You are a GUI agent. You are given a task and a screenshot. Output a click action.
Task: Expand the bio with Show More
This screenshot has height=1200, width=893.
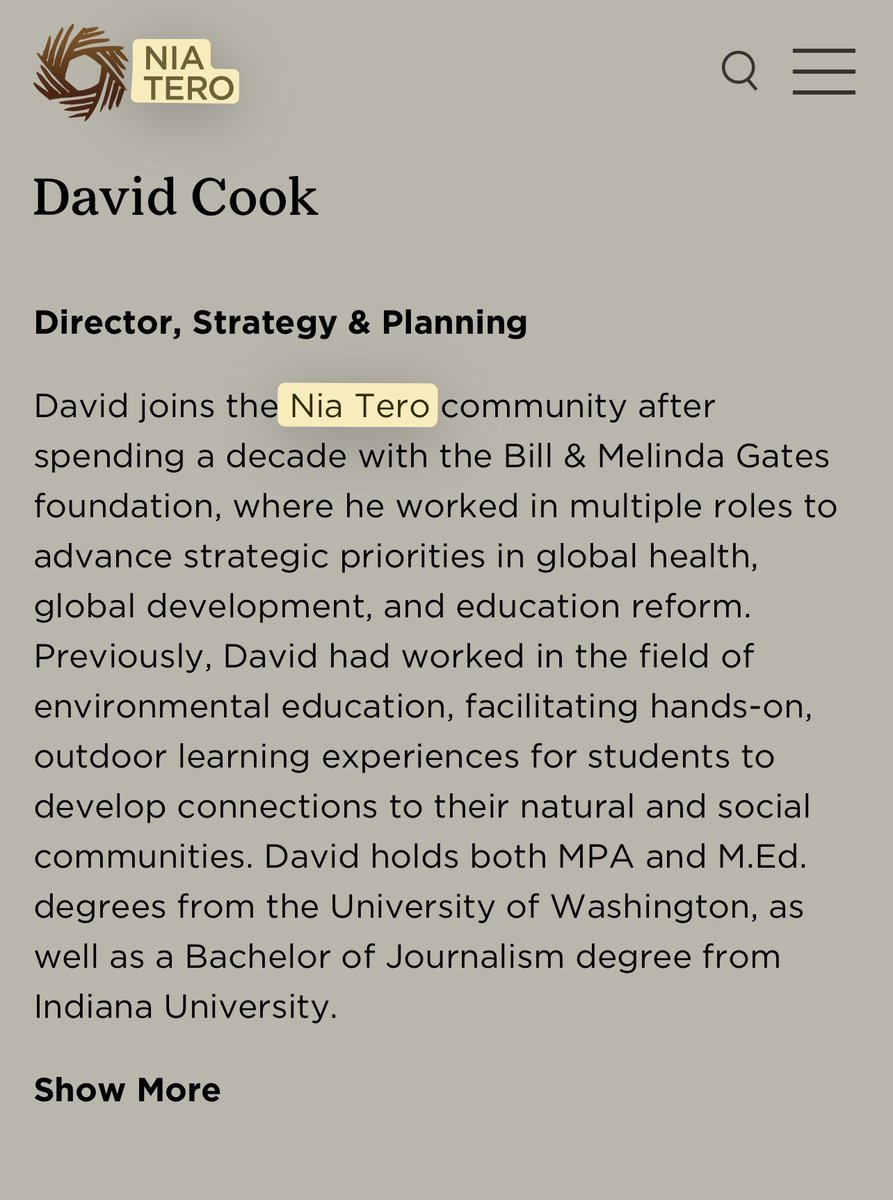point(127,1089)
